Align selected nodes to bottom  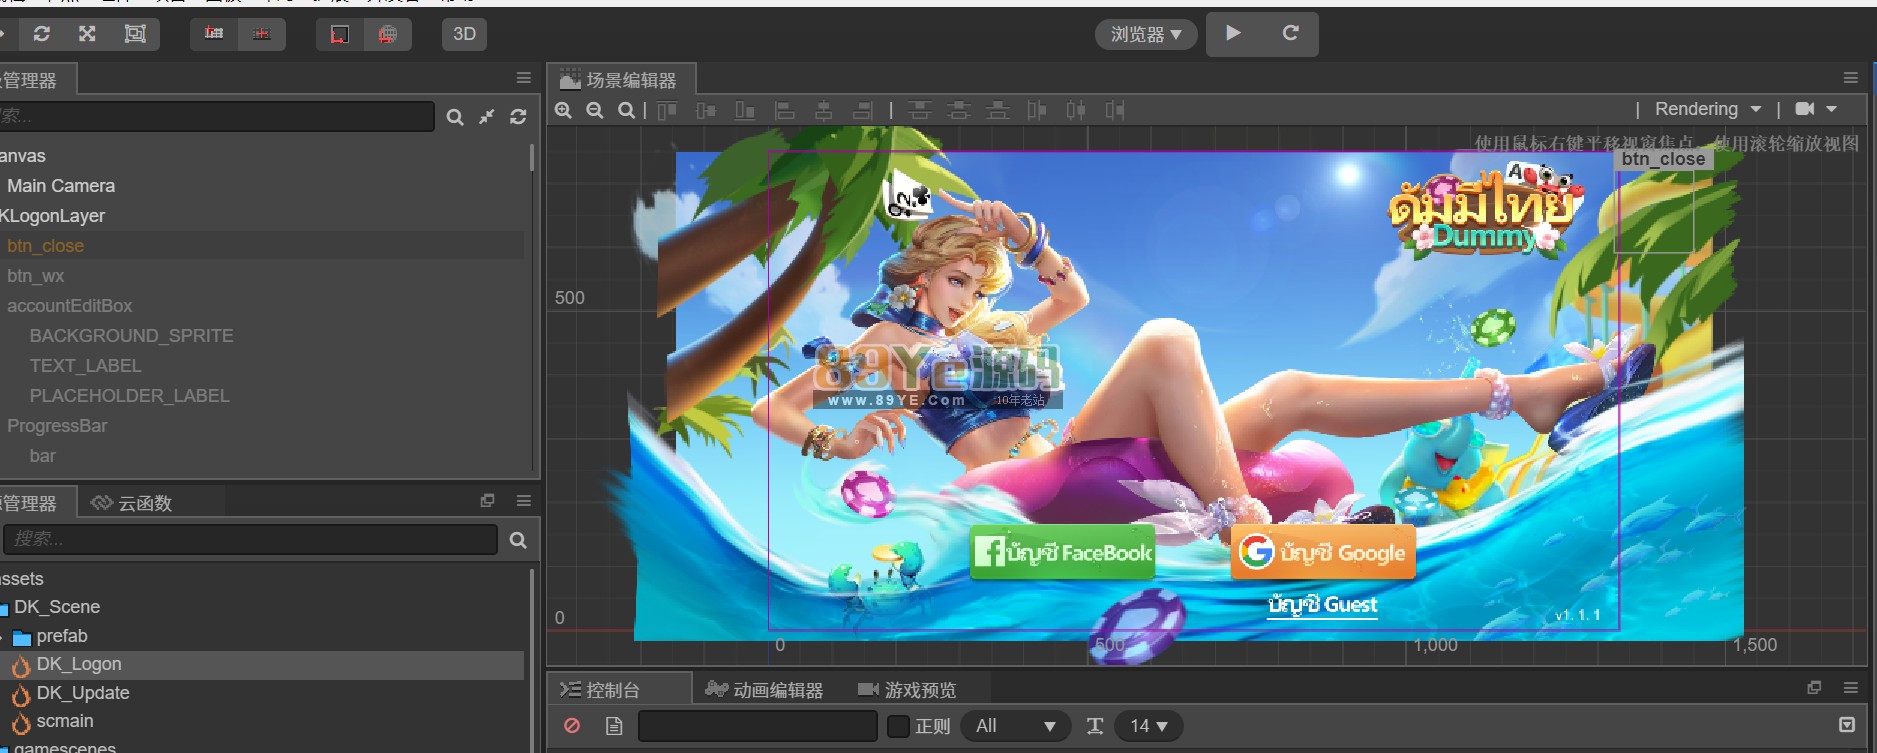(745, 110)
